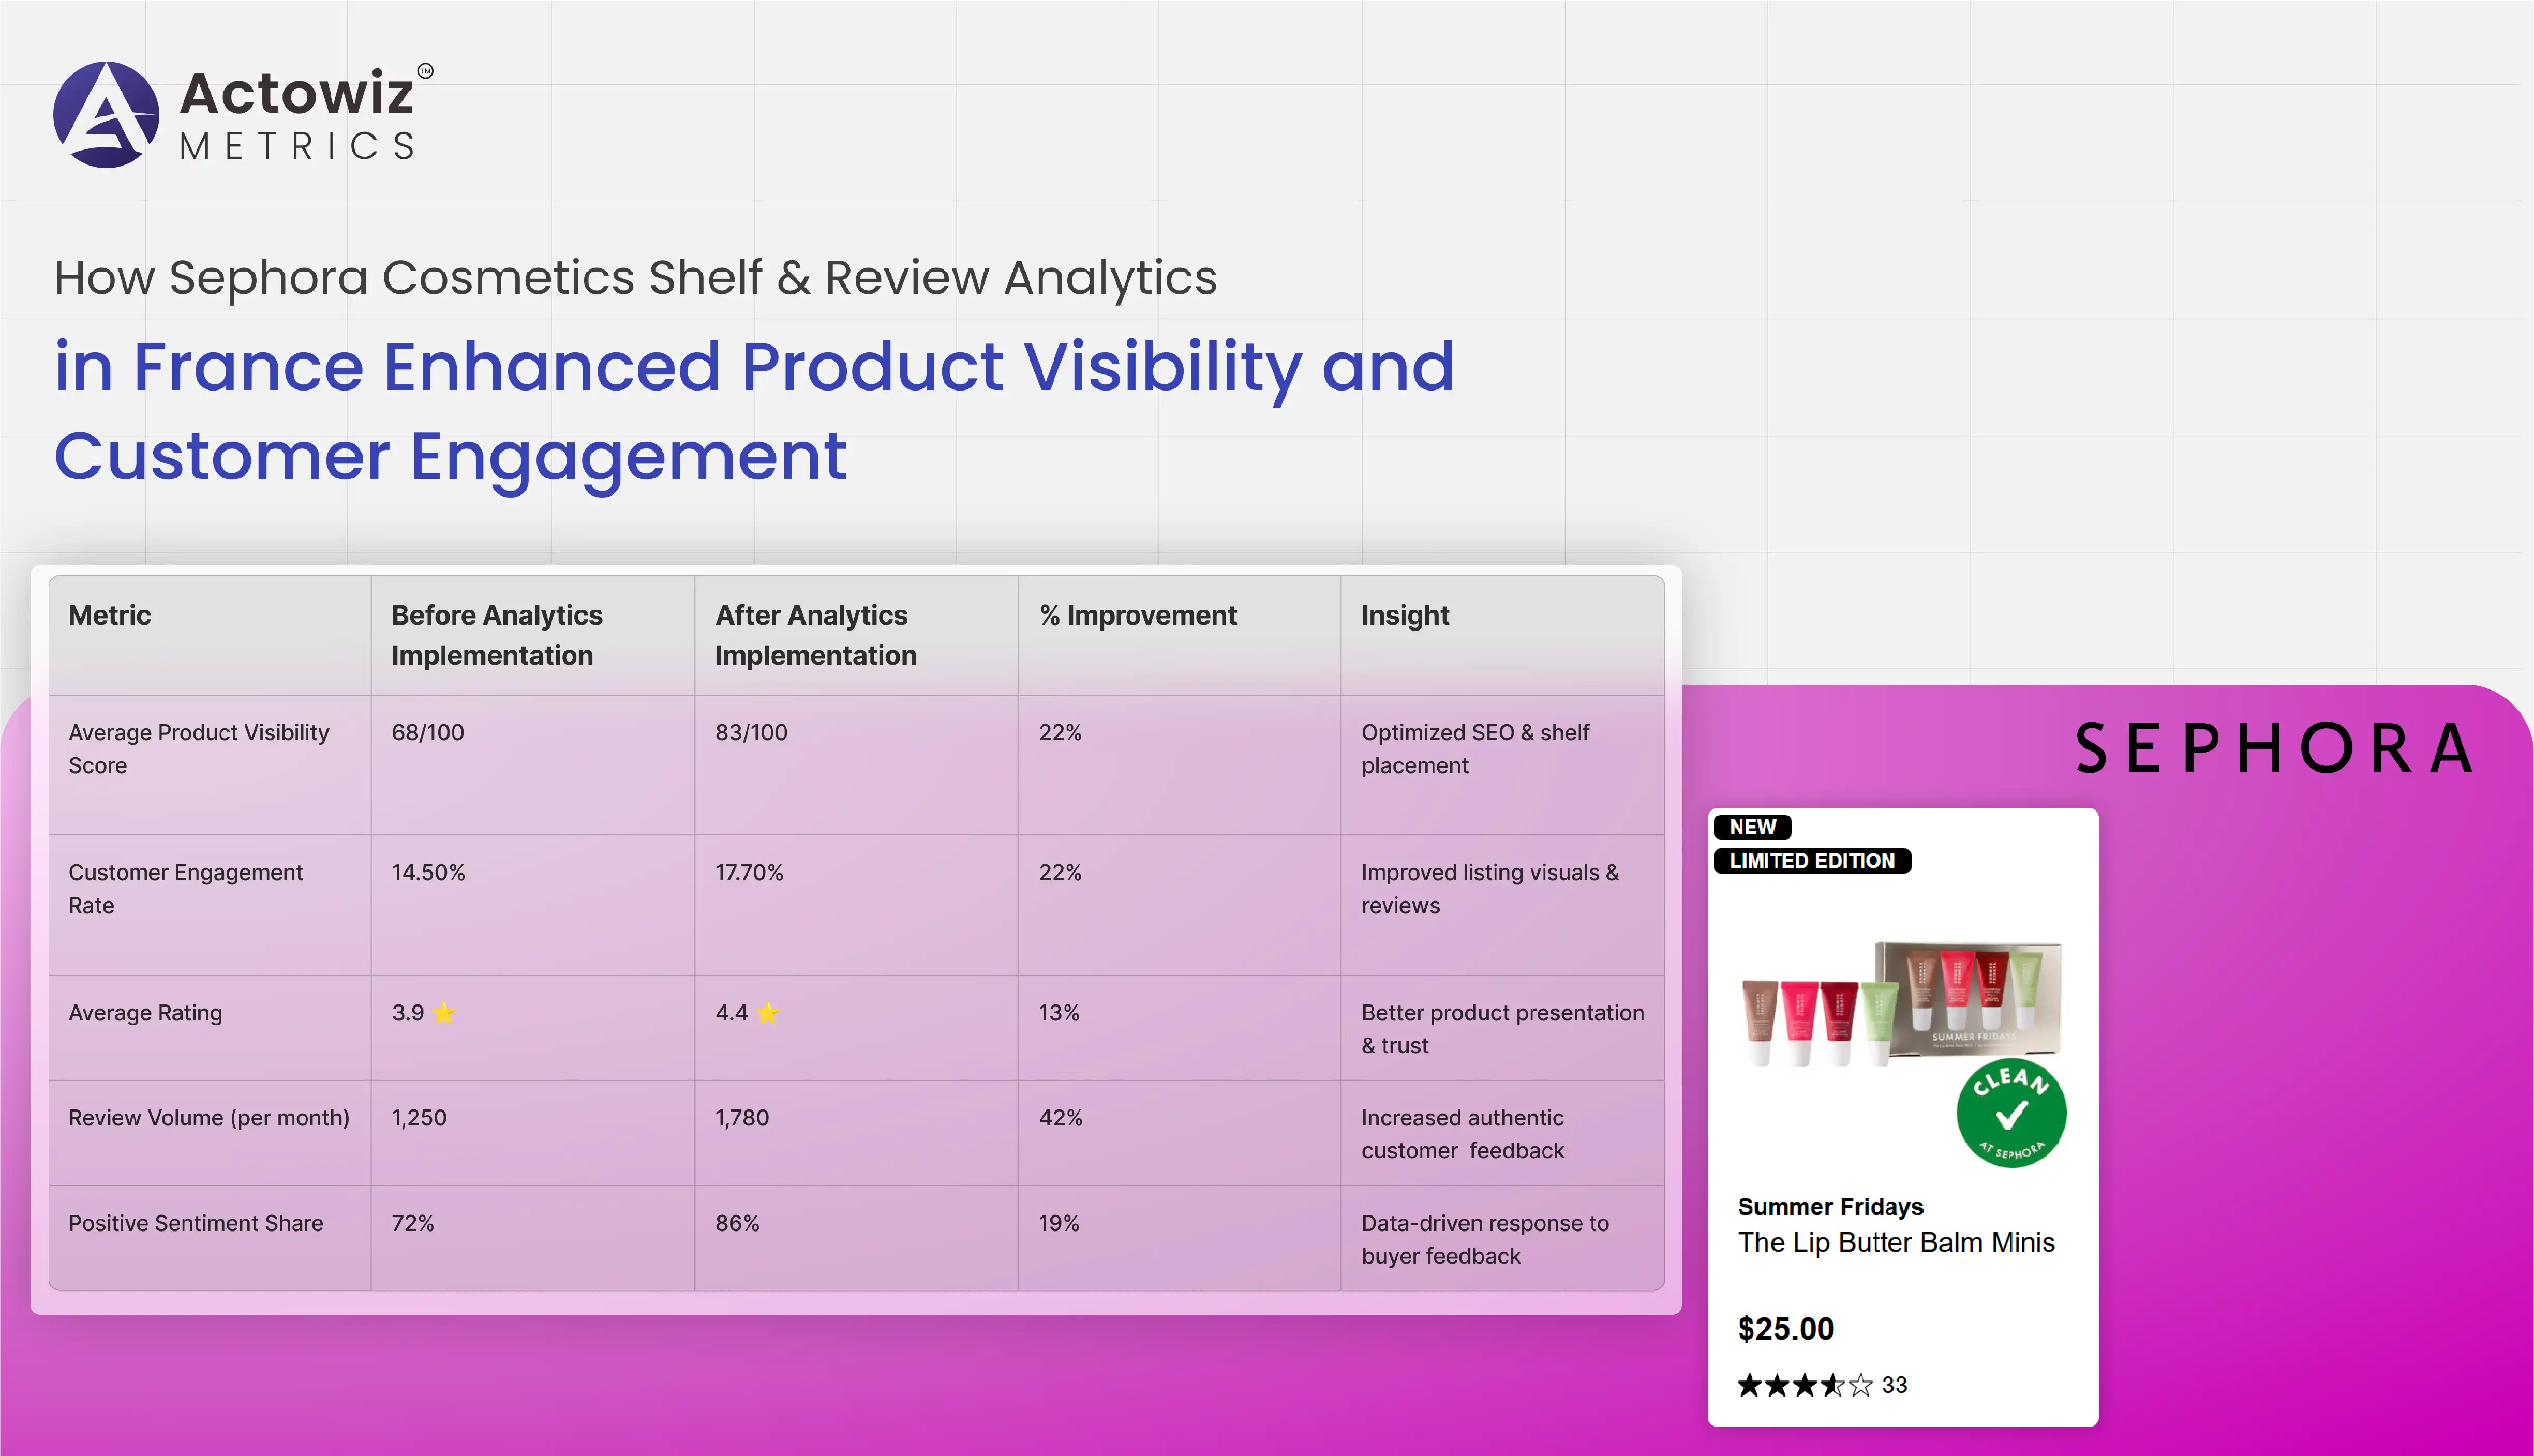
Task: Click the NEW badge on the product card
Action: pos(1752,827)
